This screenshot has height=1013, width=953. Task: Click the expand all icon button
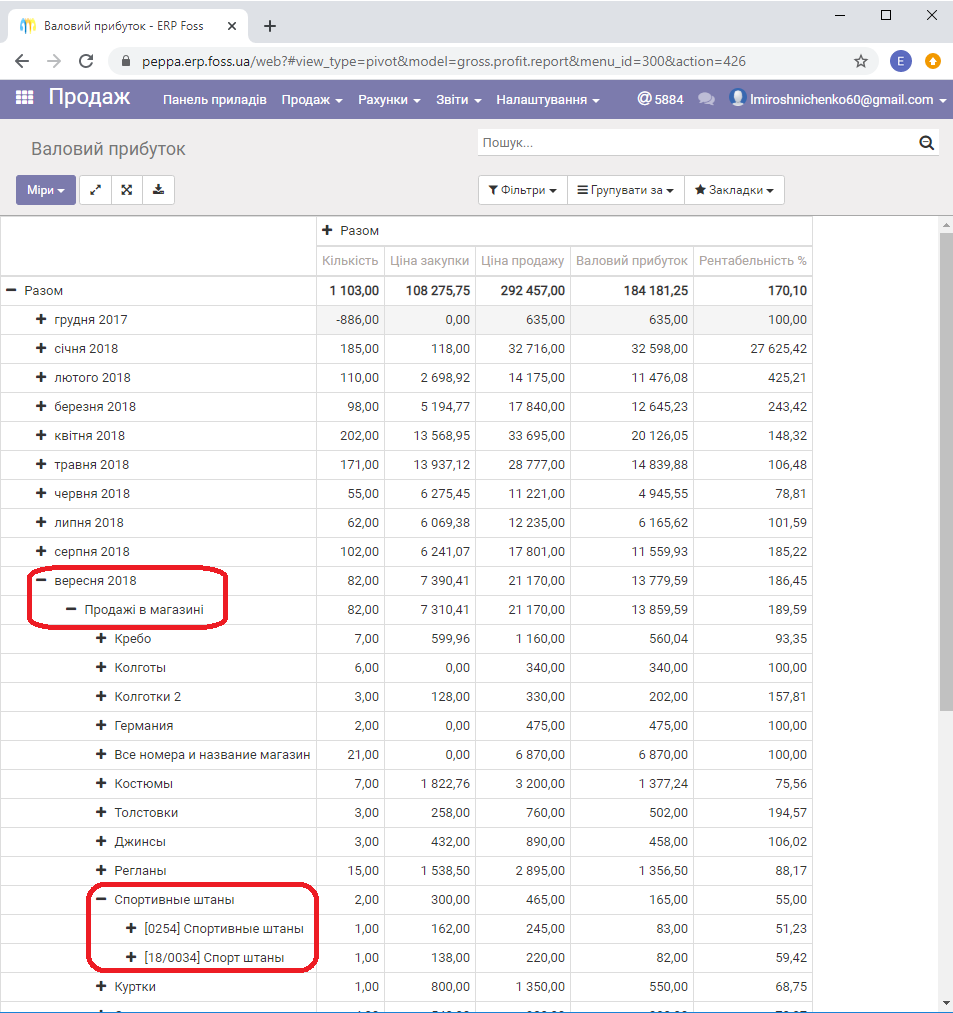click(x=127, y=190)
